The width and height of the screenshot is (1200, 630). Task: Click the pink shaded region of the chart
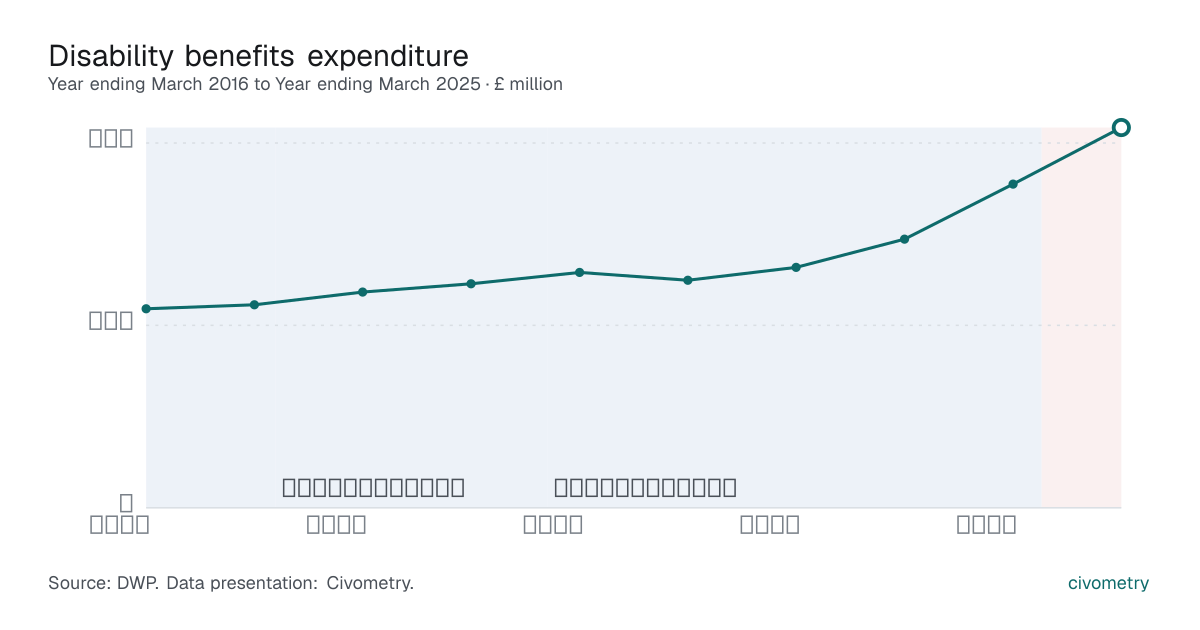(x=1081, y=318)
